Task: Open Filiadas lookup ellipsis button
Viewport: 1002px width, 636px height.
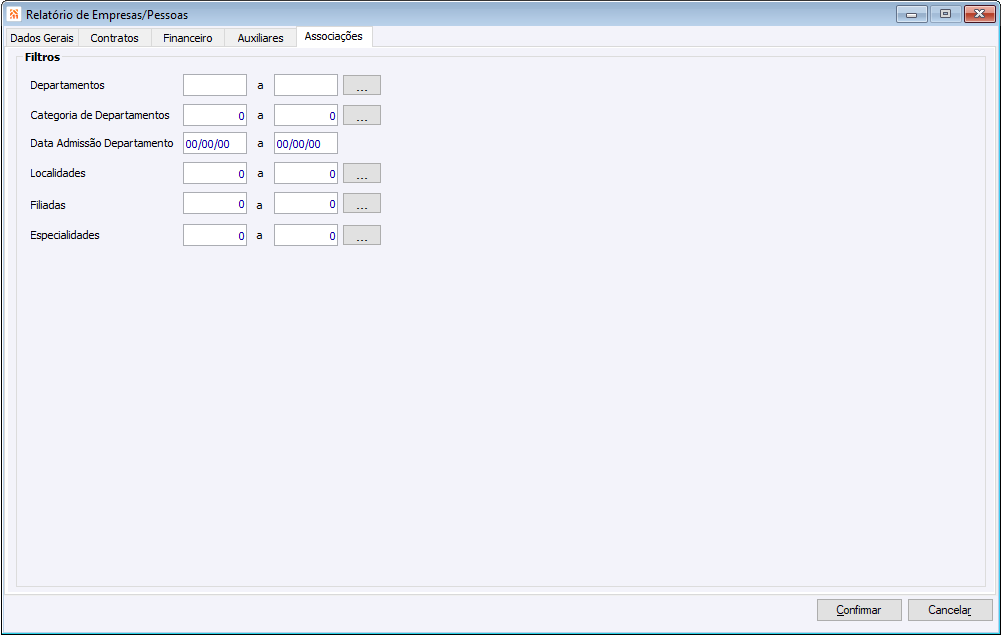Action: 362,203
